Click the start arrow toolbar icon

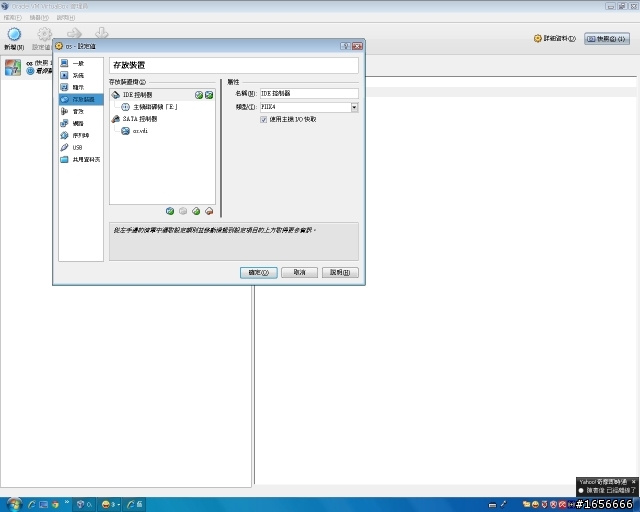(x=74, y=33)
